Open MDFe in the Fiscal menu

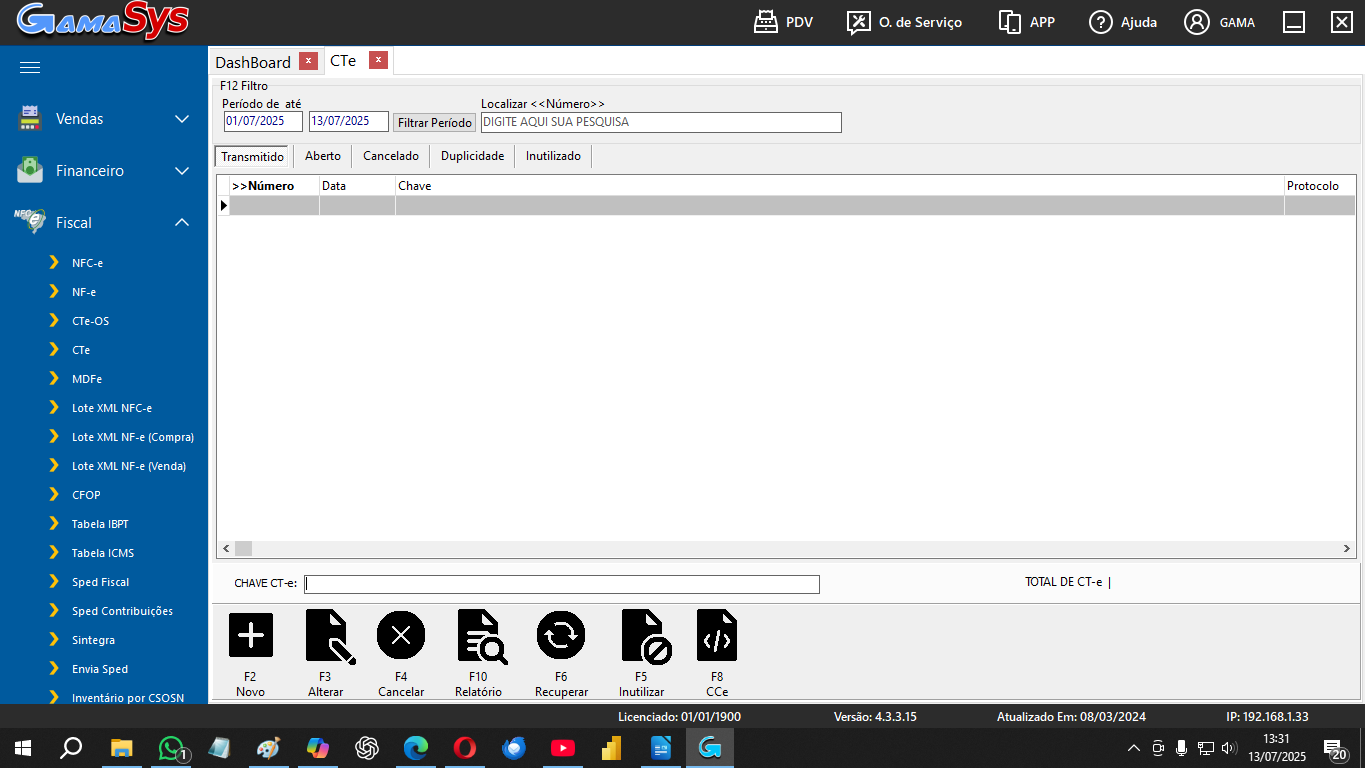87,379
